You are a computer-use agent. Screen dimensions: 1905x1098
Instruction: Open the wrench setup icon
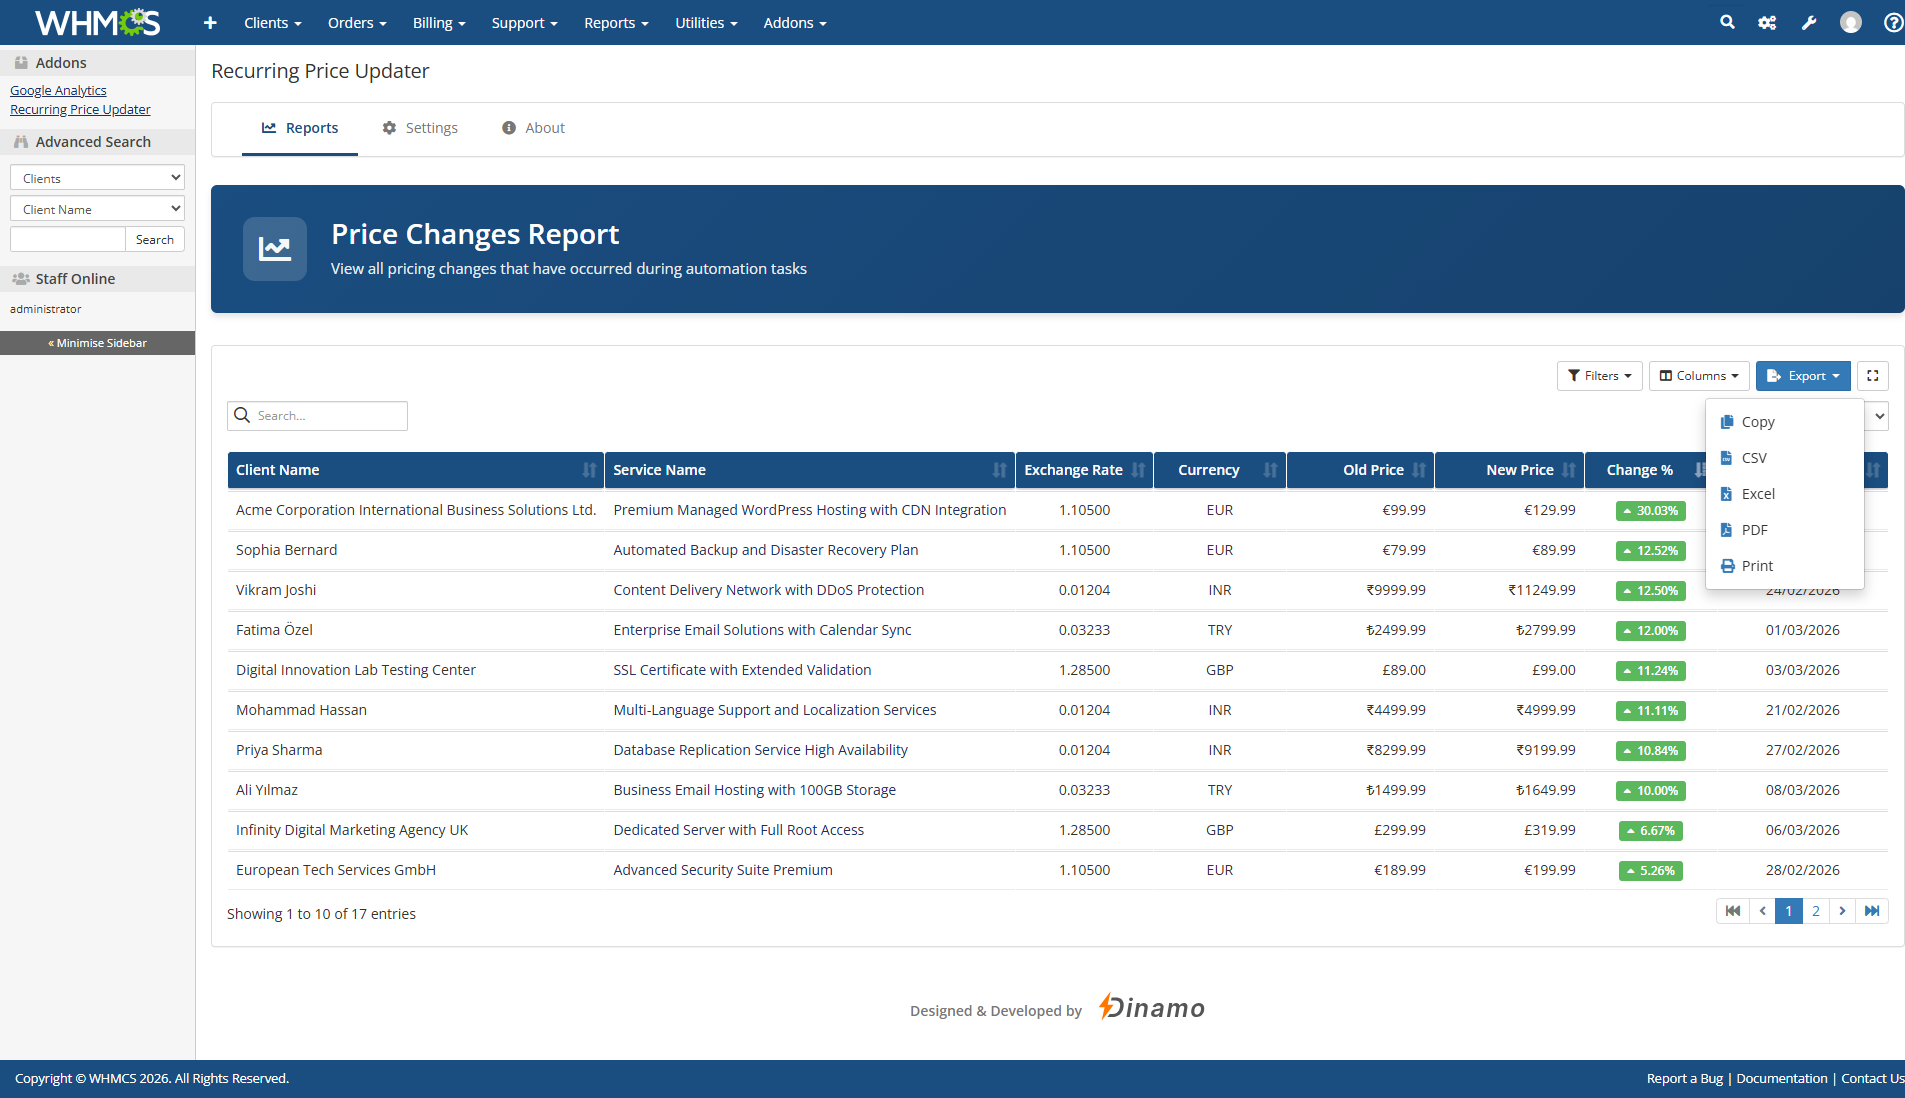point(1809,22)
